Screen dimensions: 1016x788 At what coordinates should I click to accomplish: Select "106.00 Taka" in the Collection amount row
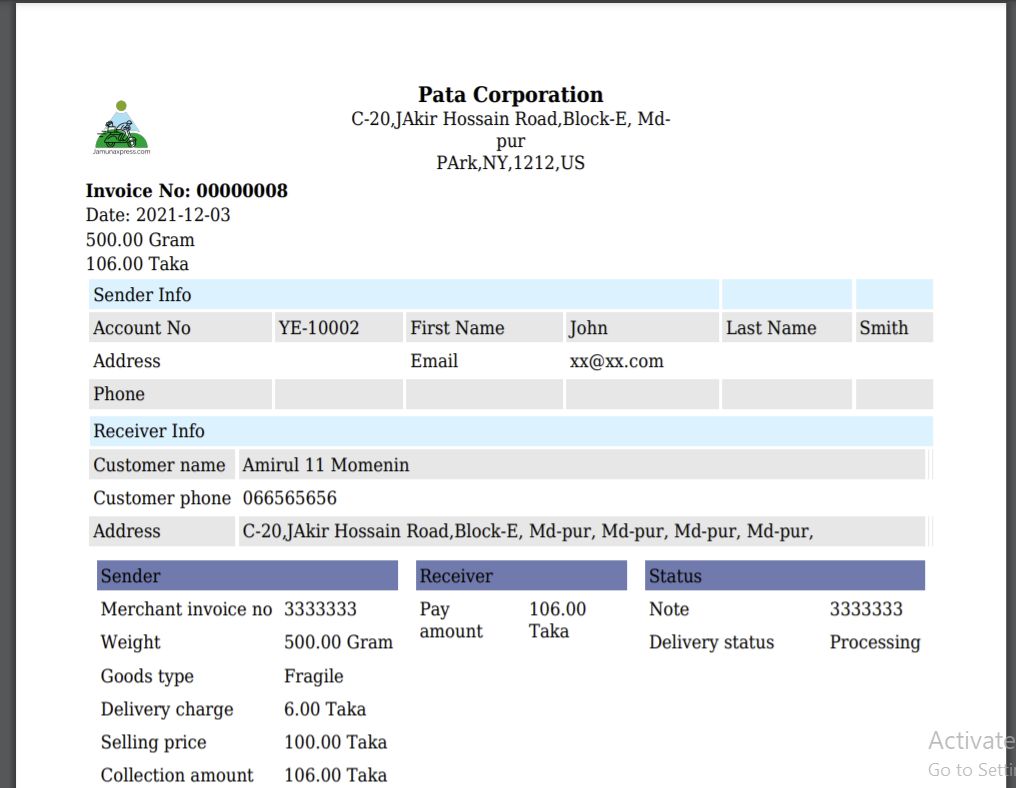tap(336, 775)
